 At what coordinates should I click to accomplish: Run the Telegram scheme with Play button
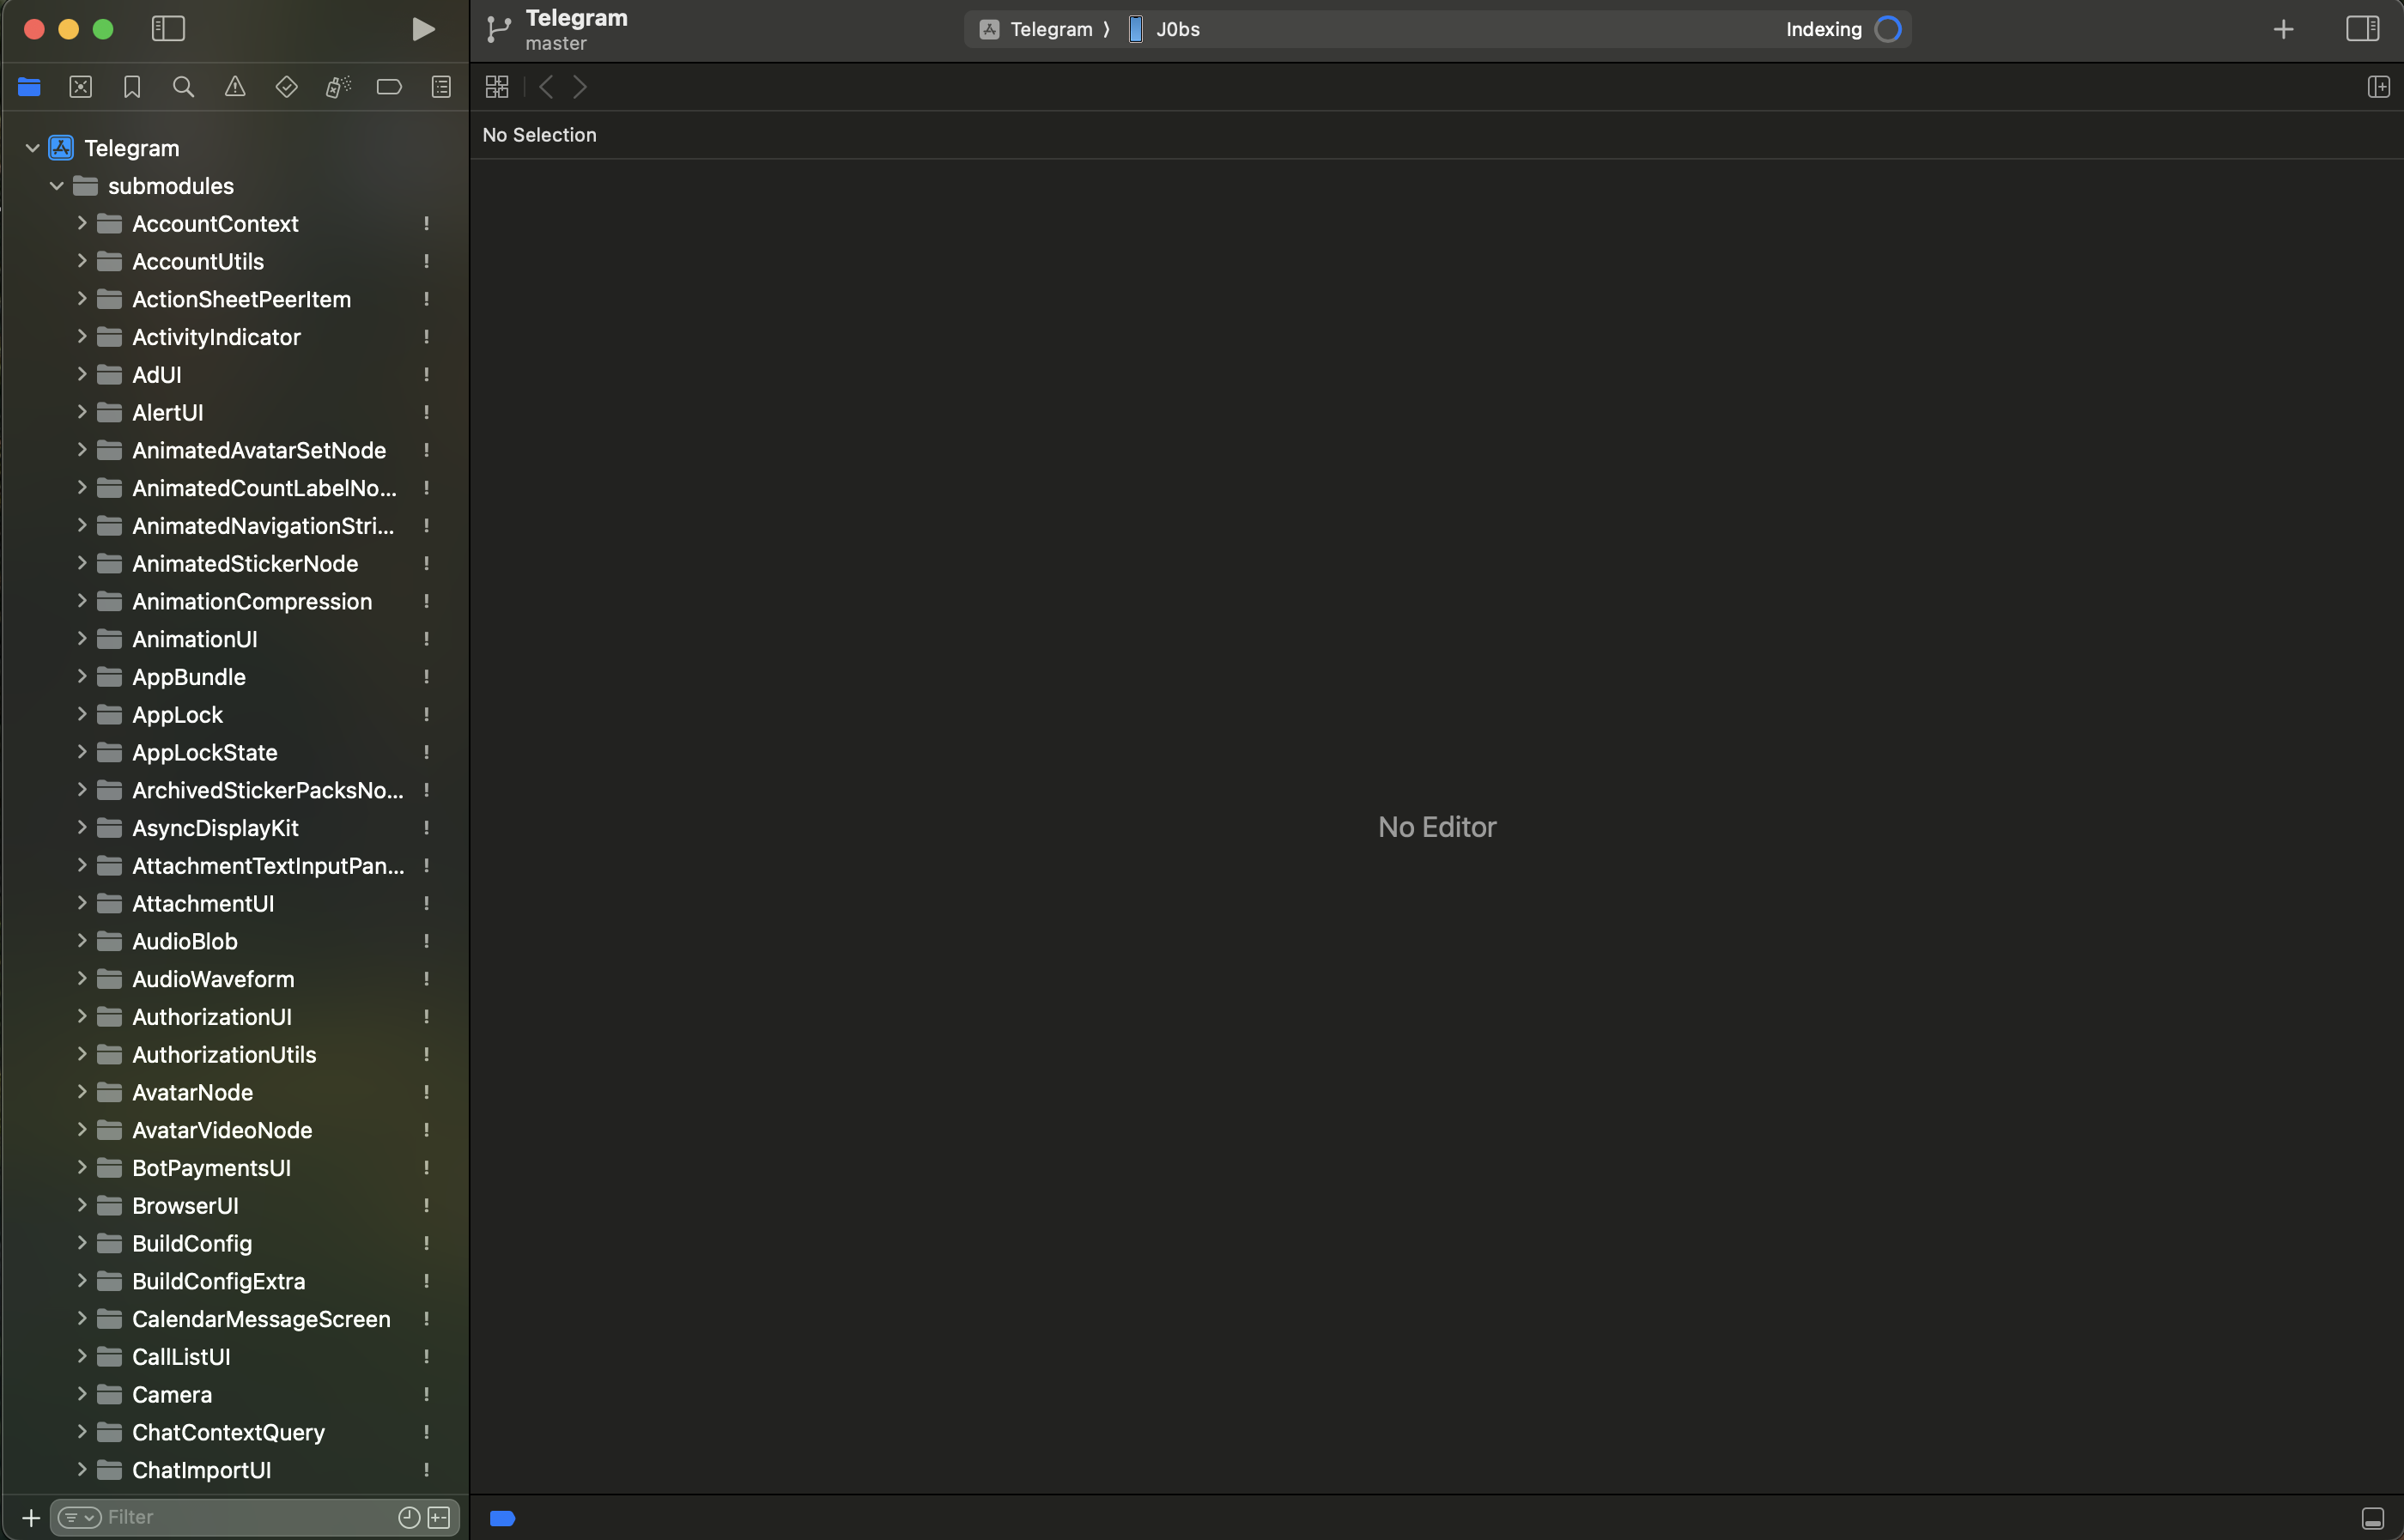click(x=423, y=29)
